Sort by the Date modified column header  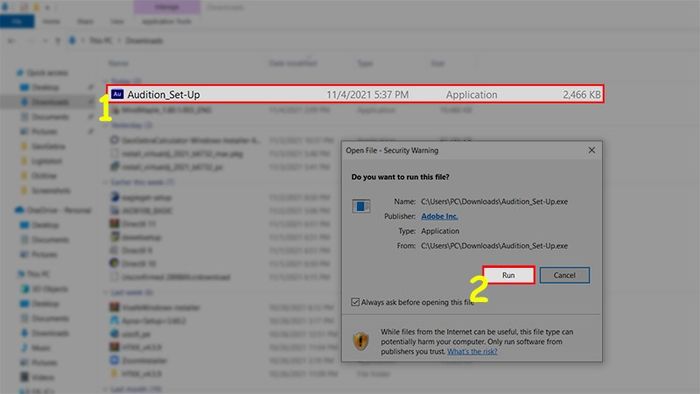point(293,63)
